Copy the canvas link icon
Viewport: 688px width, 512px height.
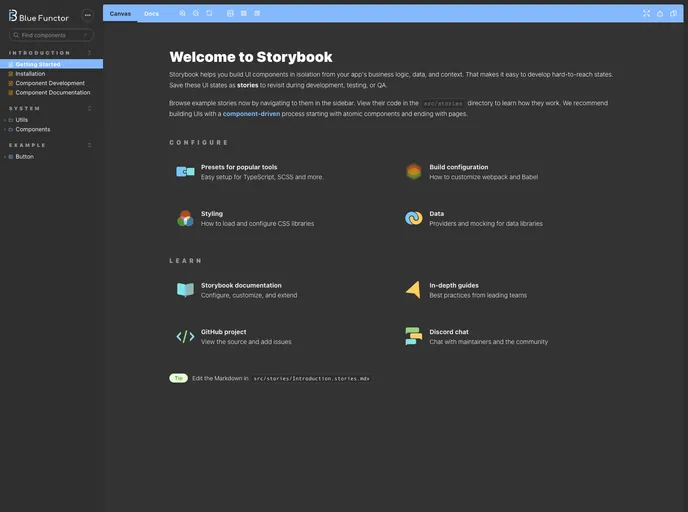673,13
